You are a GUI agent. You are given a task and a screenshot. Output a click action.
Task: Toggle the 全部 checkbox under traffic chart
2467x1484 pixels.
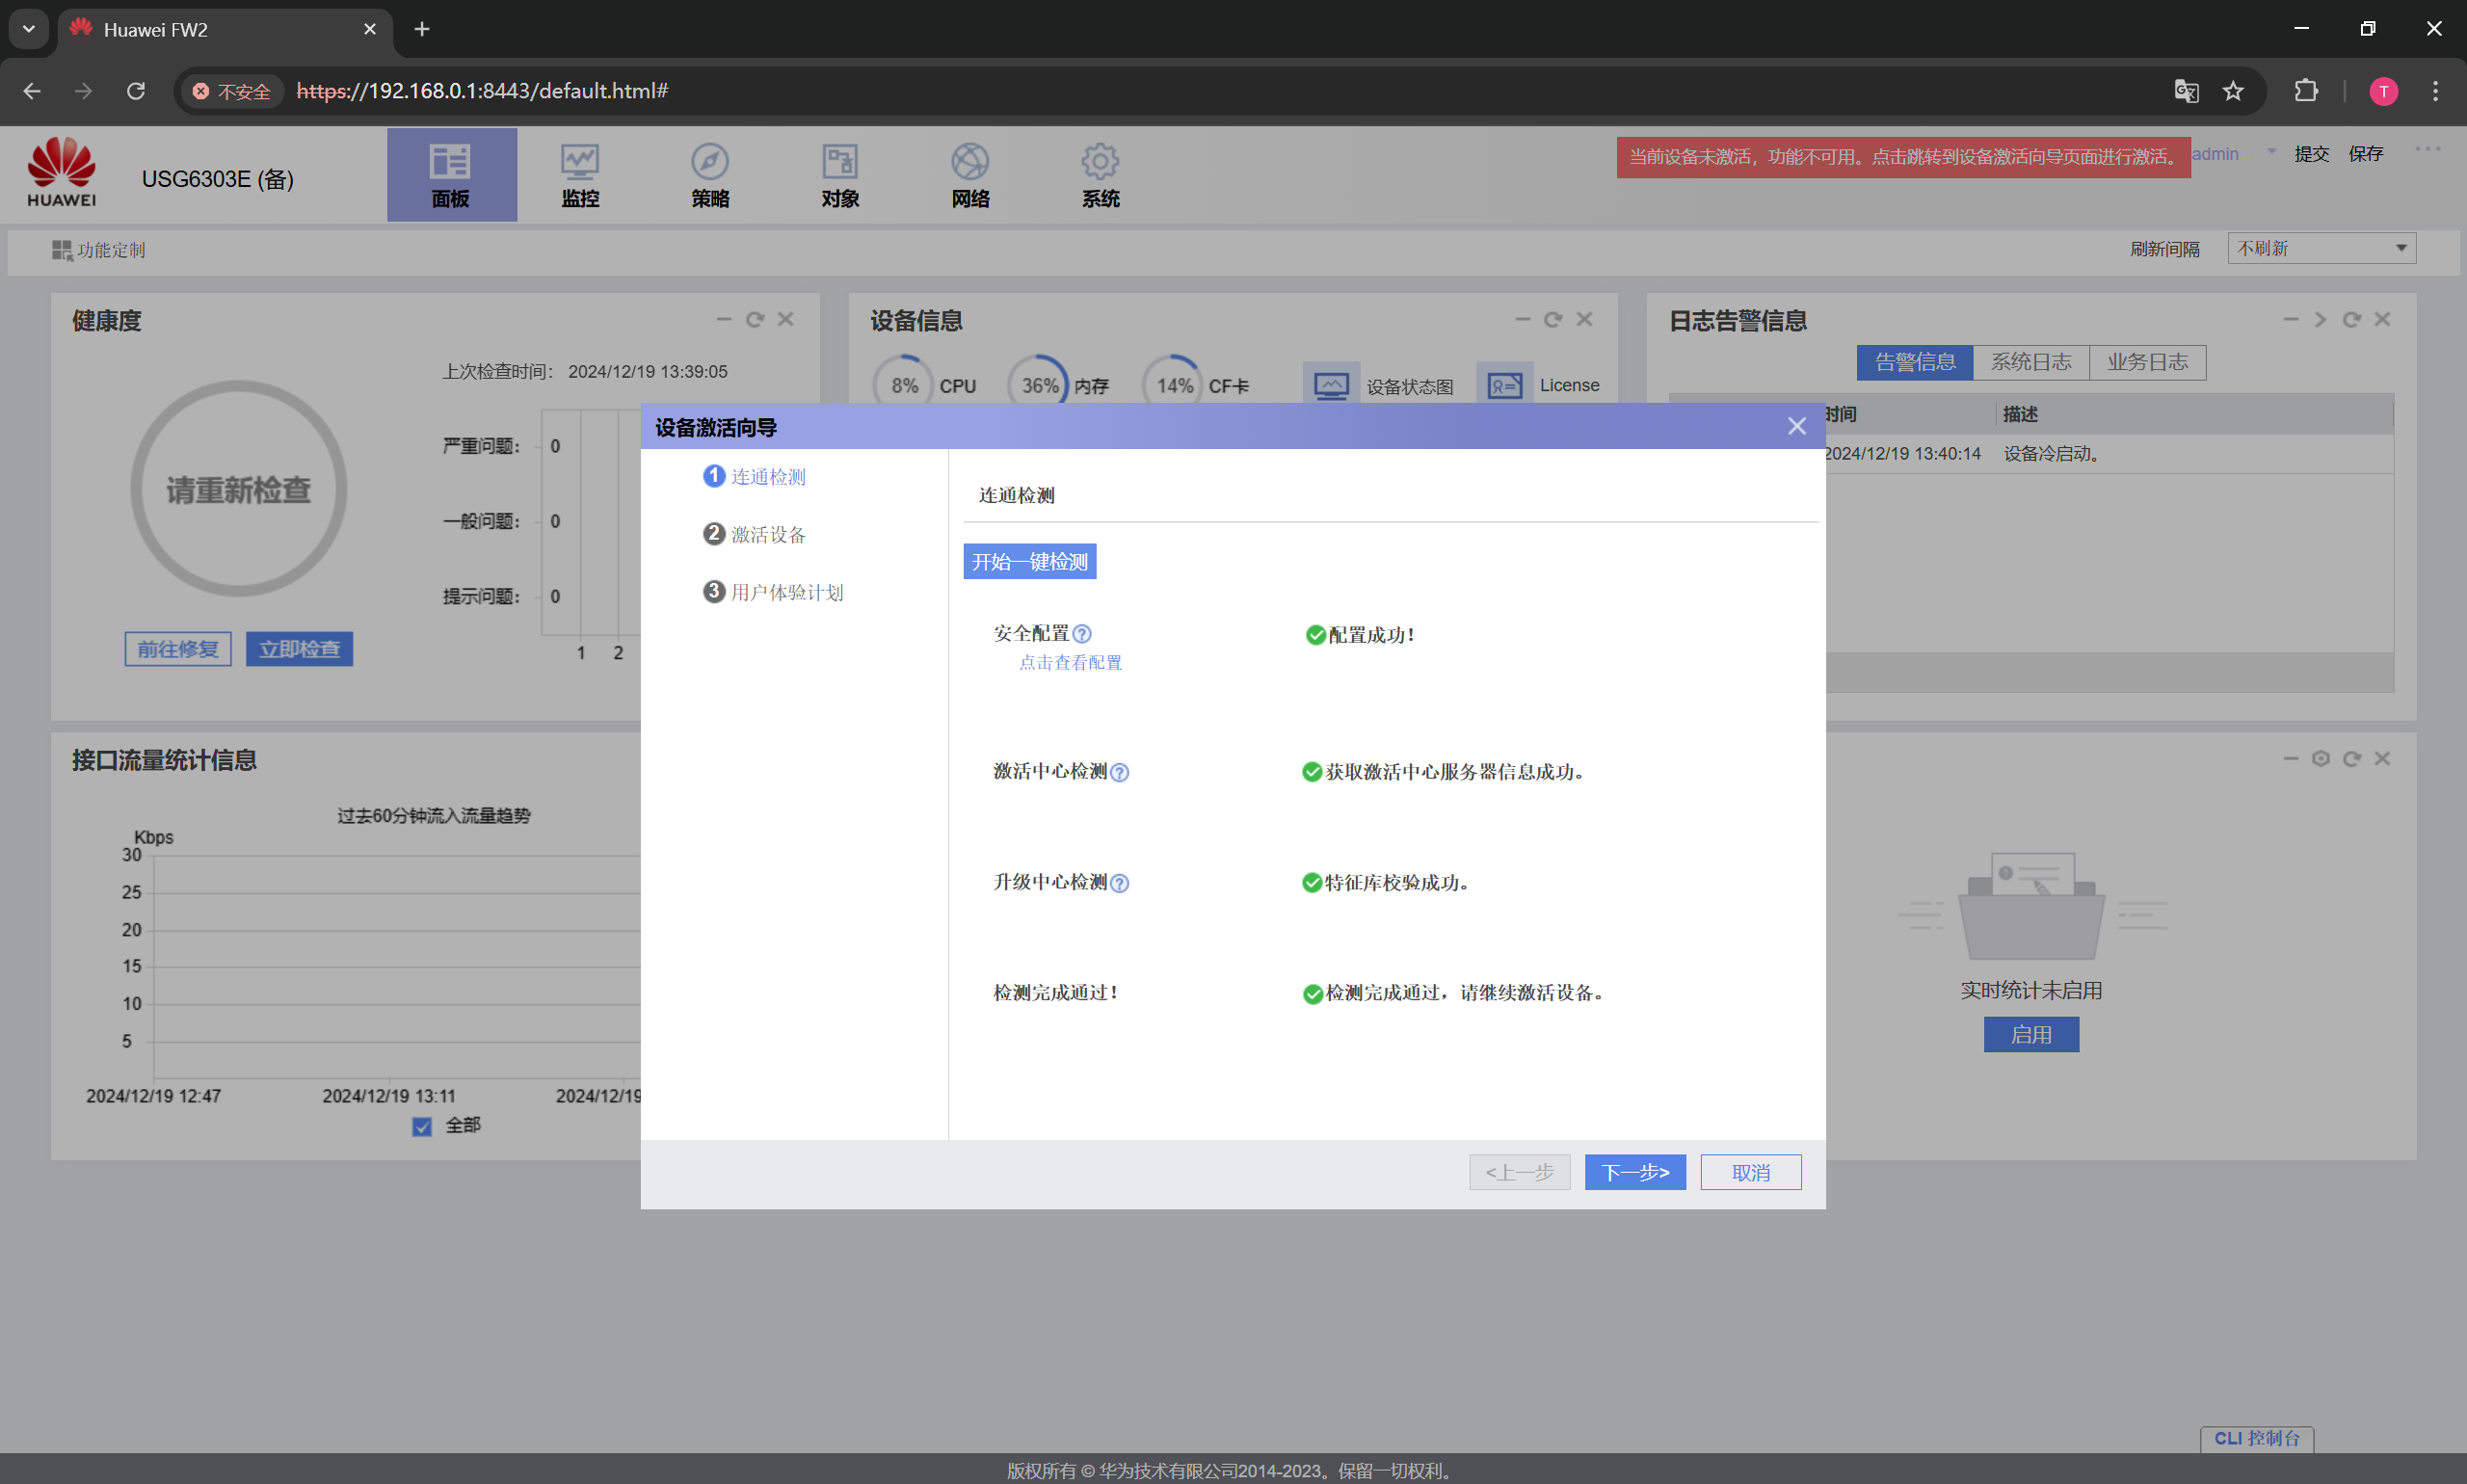[422, 1127]
